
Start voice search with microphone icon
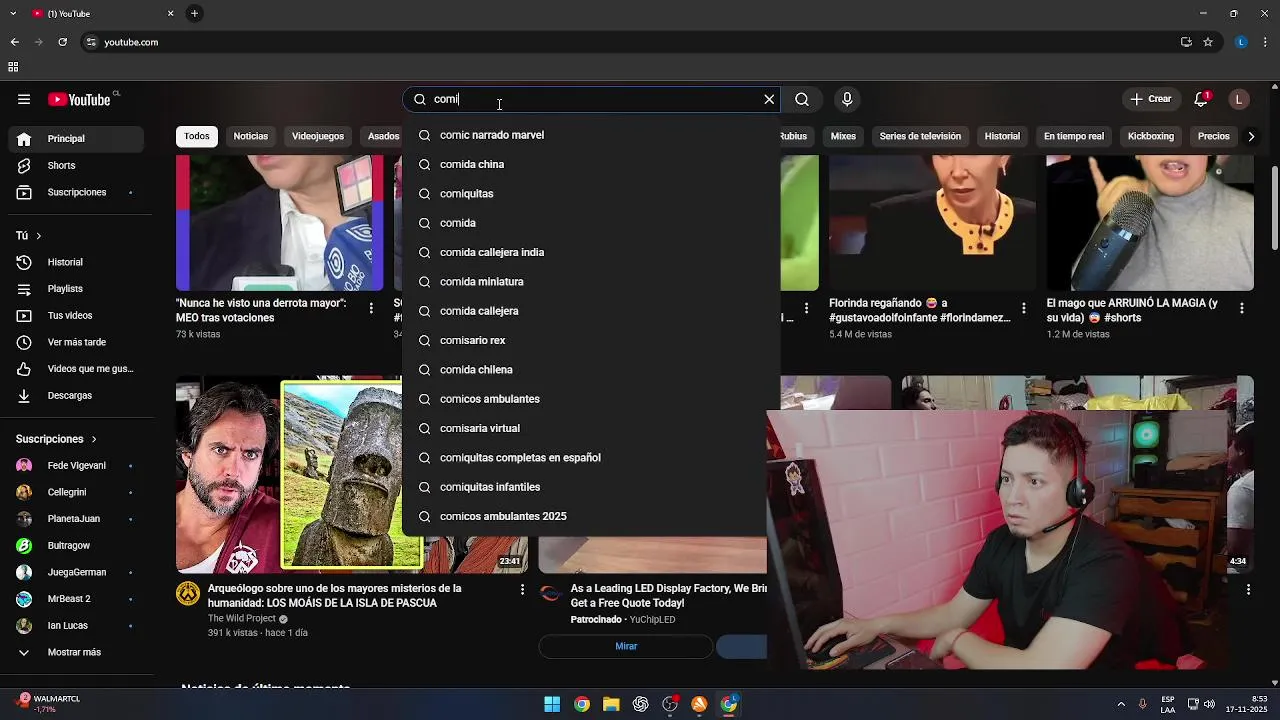click(x=847, y=99)
